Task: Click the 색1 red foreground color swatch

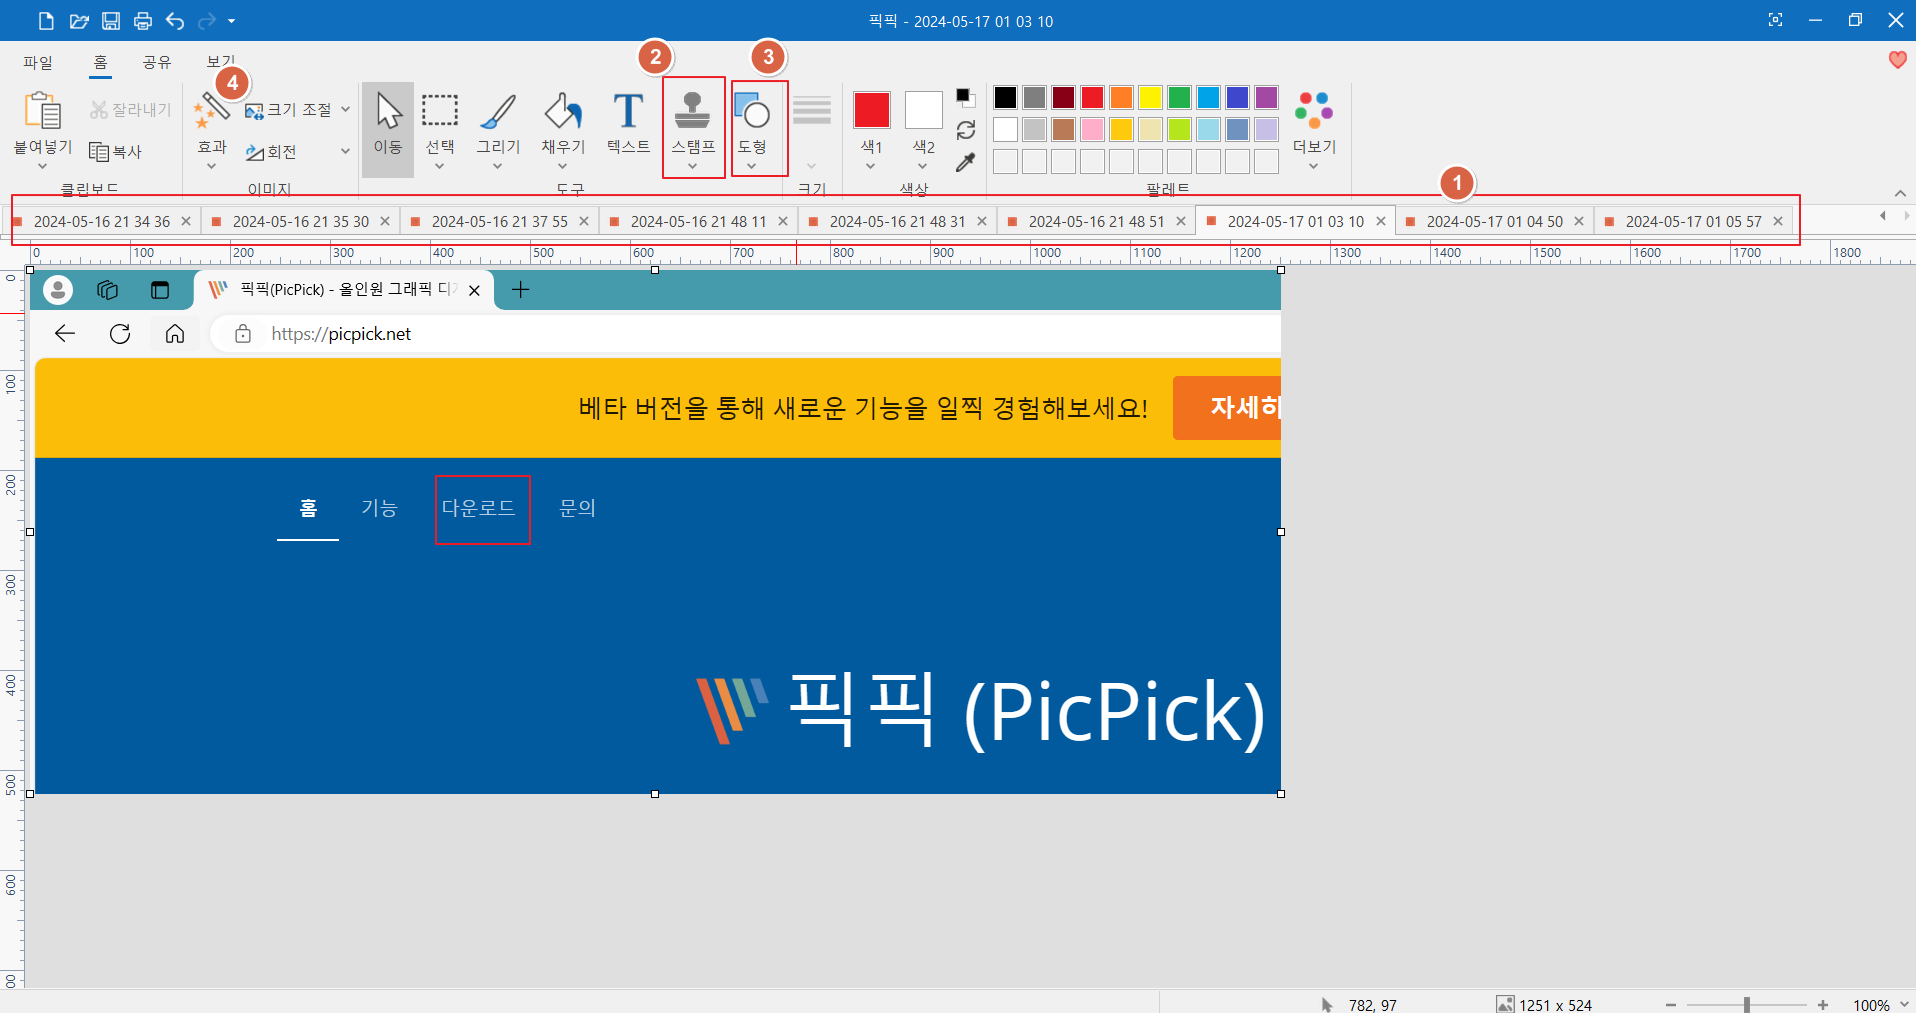Action: coord(872,110)
